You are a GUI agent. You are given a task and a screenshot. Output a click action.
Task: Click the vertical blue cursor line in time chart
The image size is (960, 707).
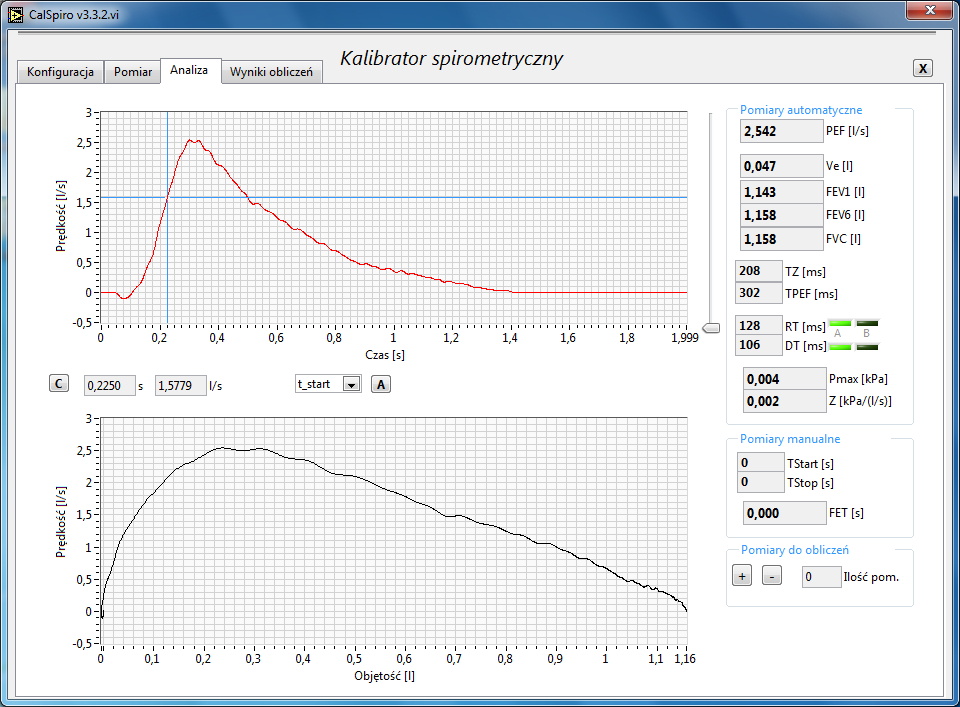pyautogui.click(x=168, y=257)
